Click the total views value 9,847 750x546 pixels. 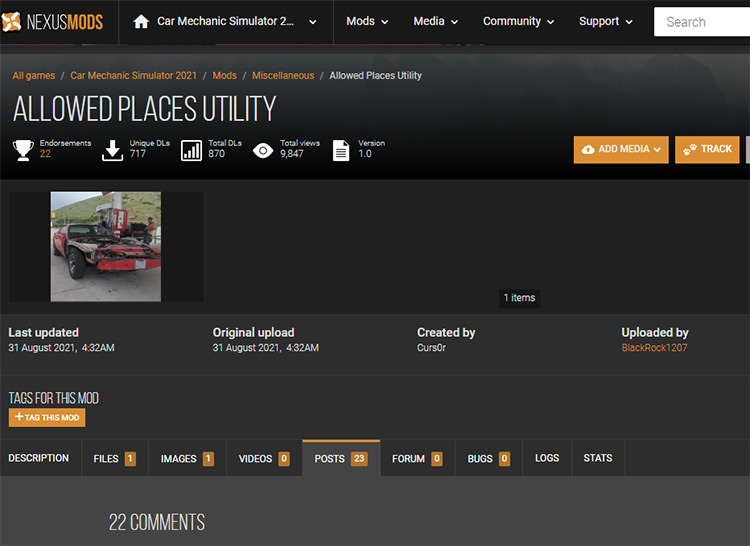[x=291, y=154]
